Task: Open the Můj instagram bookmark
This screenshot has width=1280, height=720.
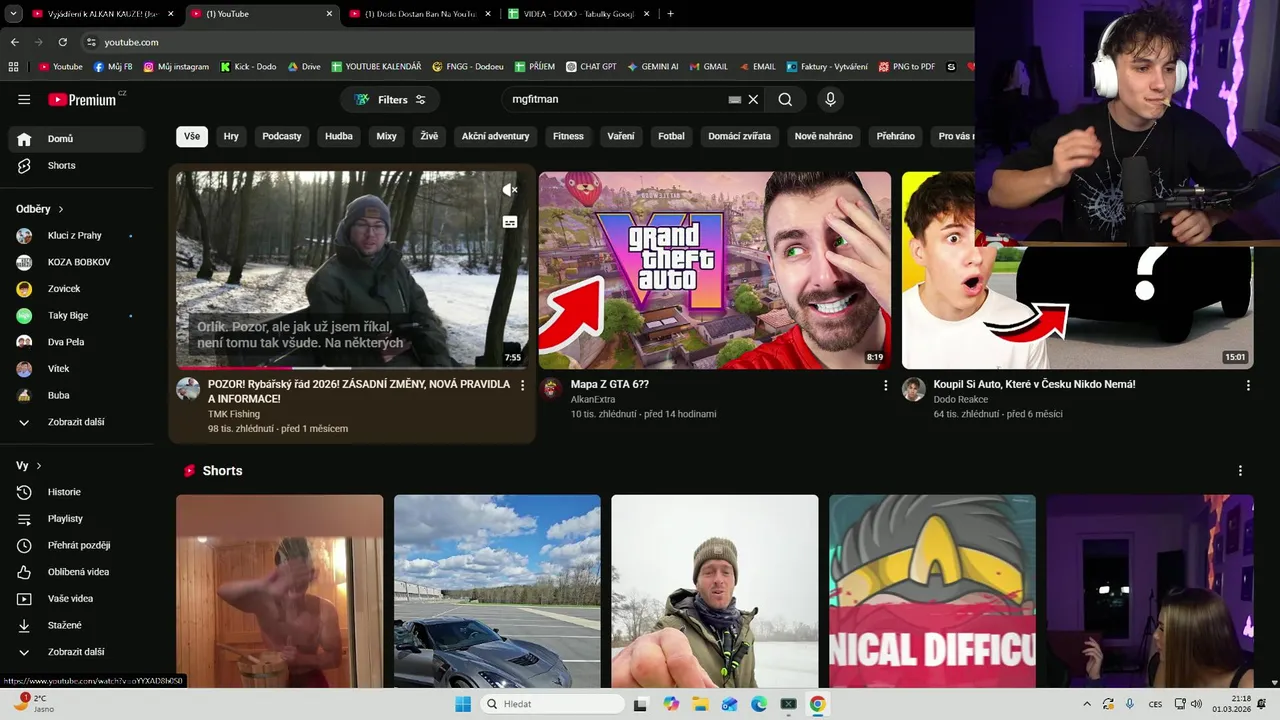Action: 176,67
